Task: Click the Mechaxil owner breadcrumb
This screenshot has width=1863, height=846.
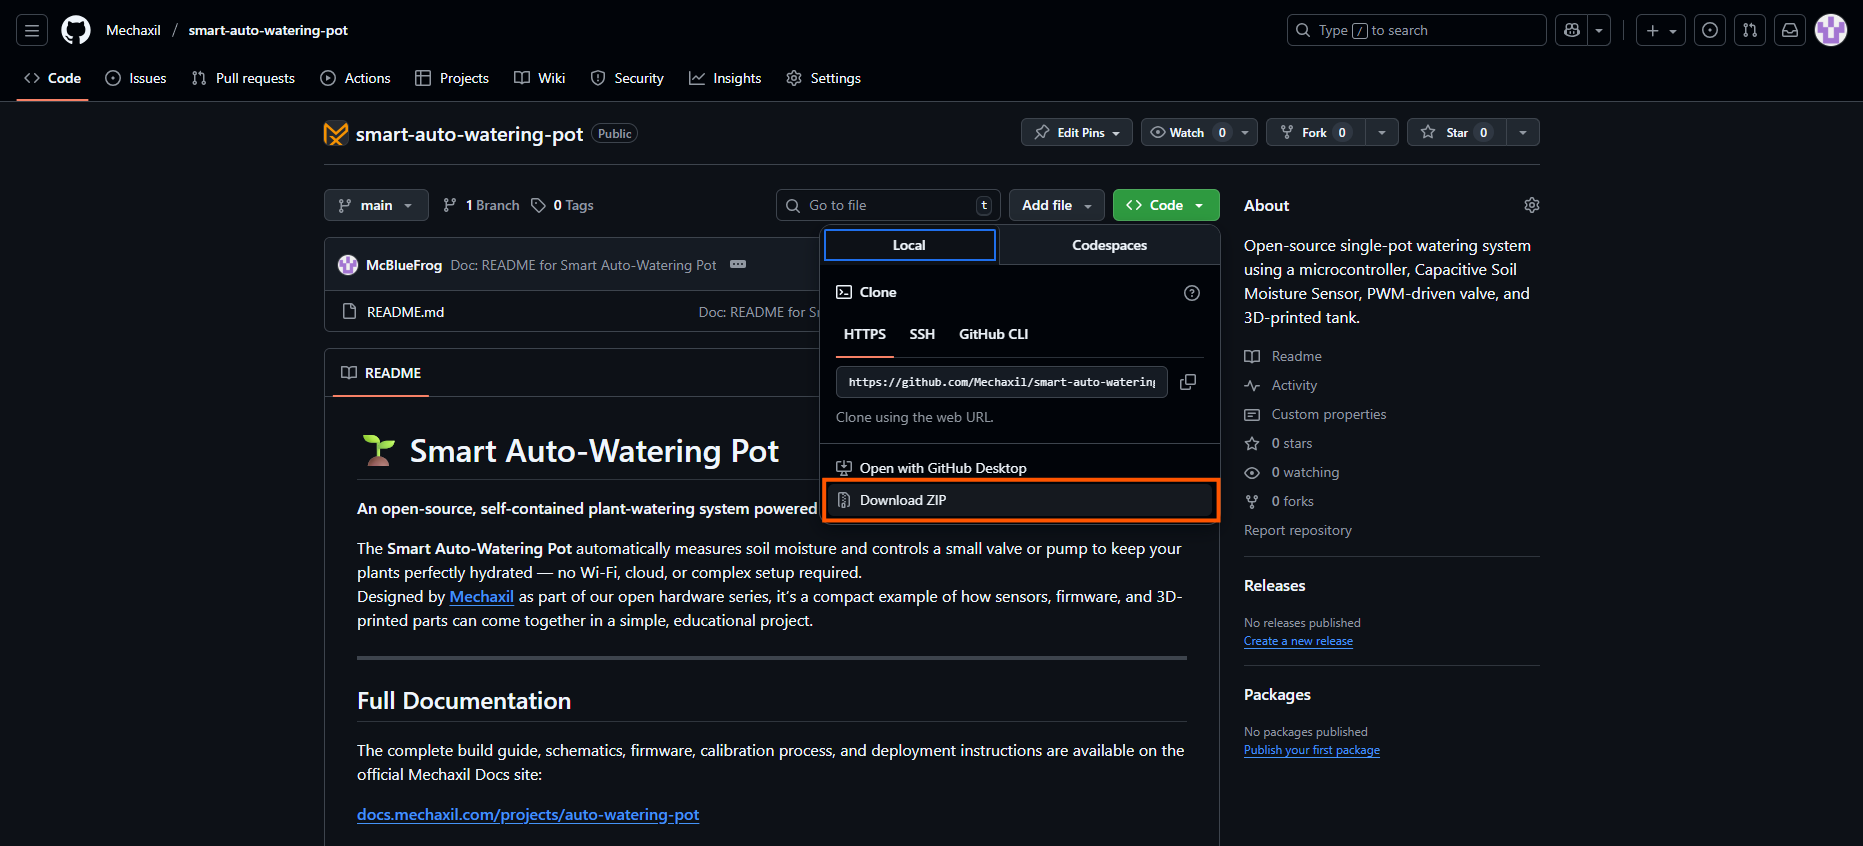Action: 133,30
